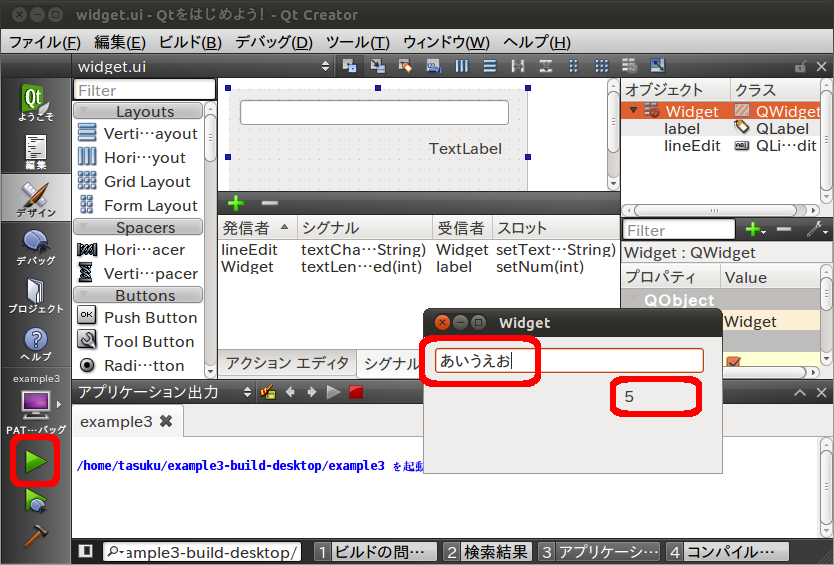Toggle the sidebar button in status bar

(86, 552)
